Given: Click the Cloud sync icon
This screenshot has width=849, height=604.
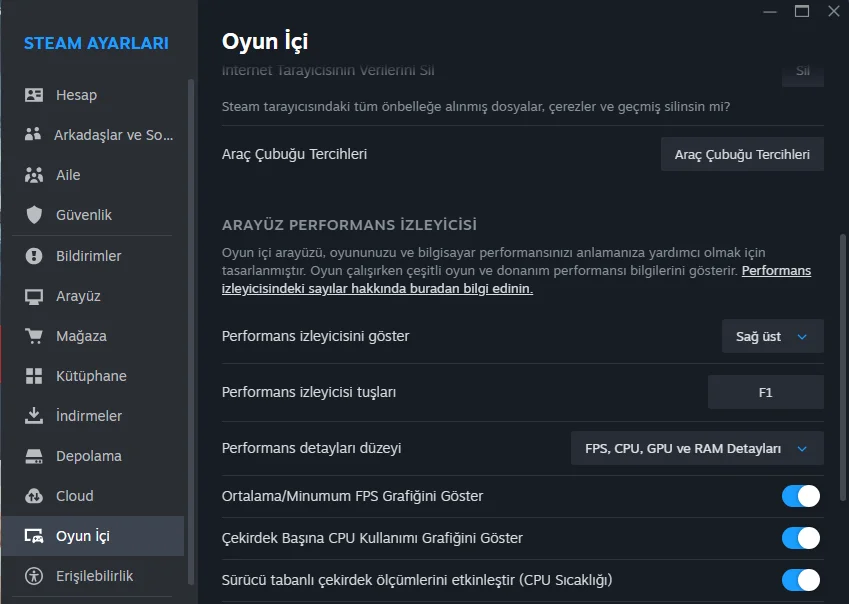Looking at the screenshot, I should (34, 496).
